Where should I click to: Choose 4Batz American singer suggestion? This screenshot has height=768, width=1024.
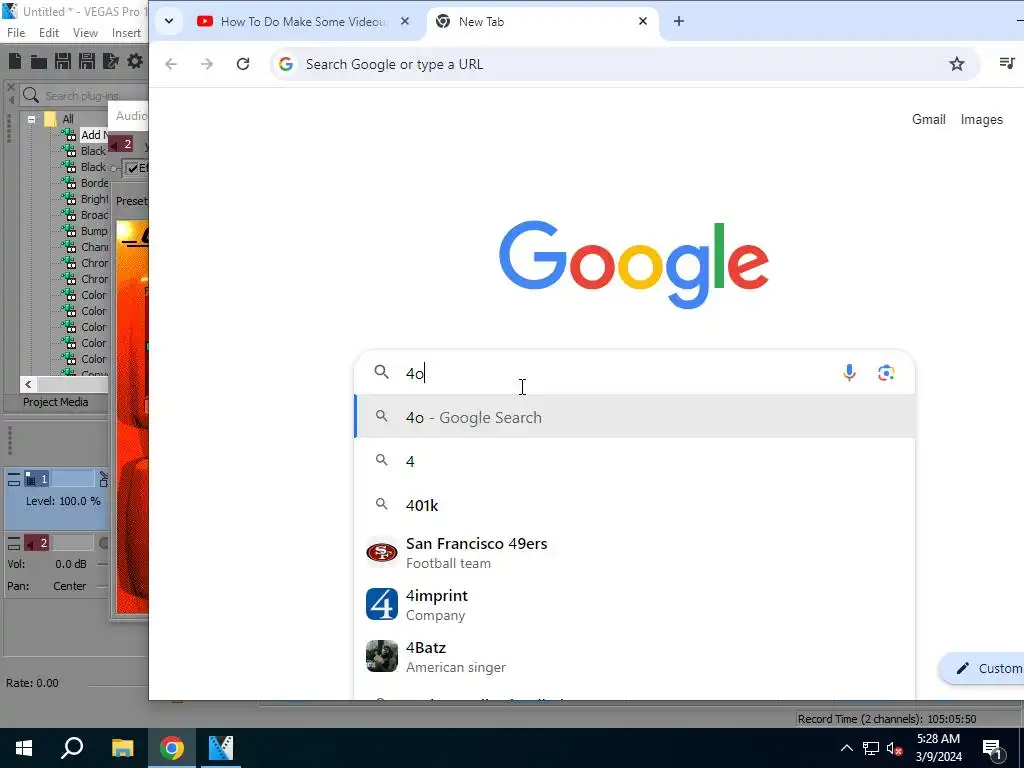635,657
